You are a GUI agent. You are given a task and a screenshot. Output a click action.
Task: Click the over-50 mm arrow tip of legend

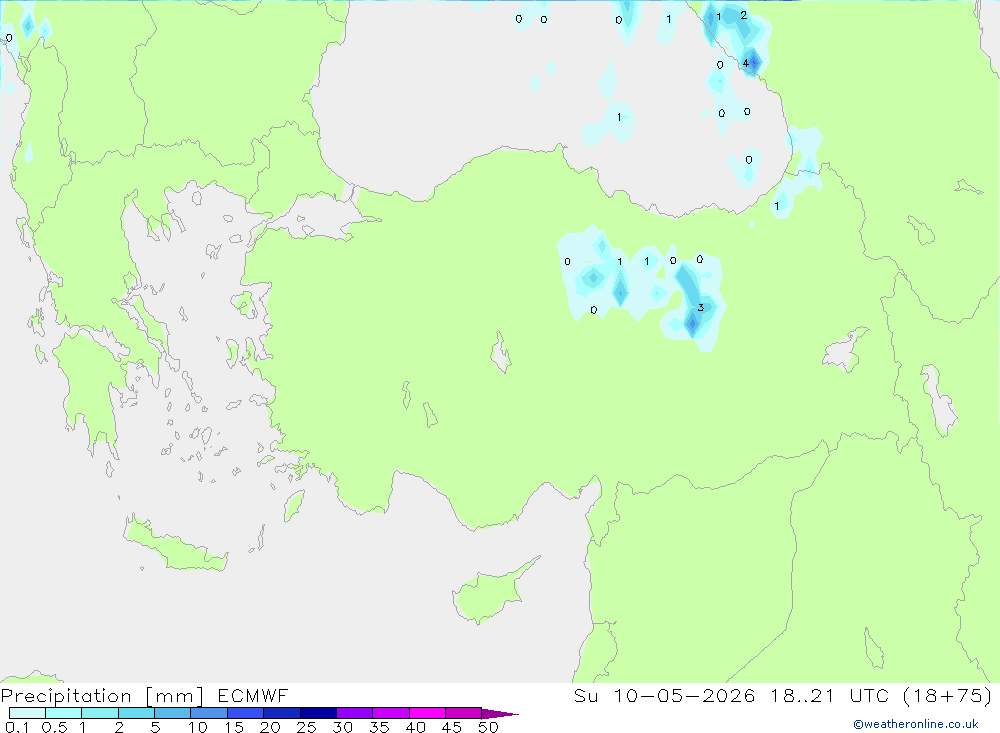[x=500, y=713]
